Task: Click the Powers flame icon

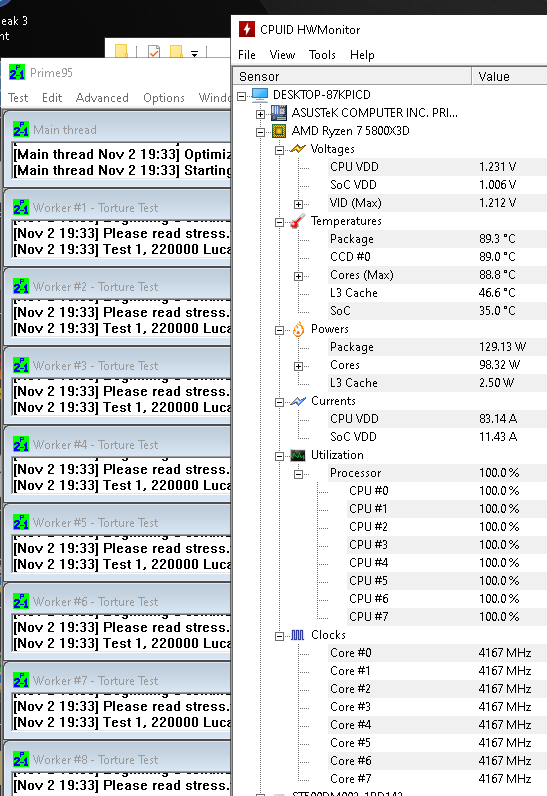Action: click(x=298, y=329)
